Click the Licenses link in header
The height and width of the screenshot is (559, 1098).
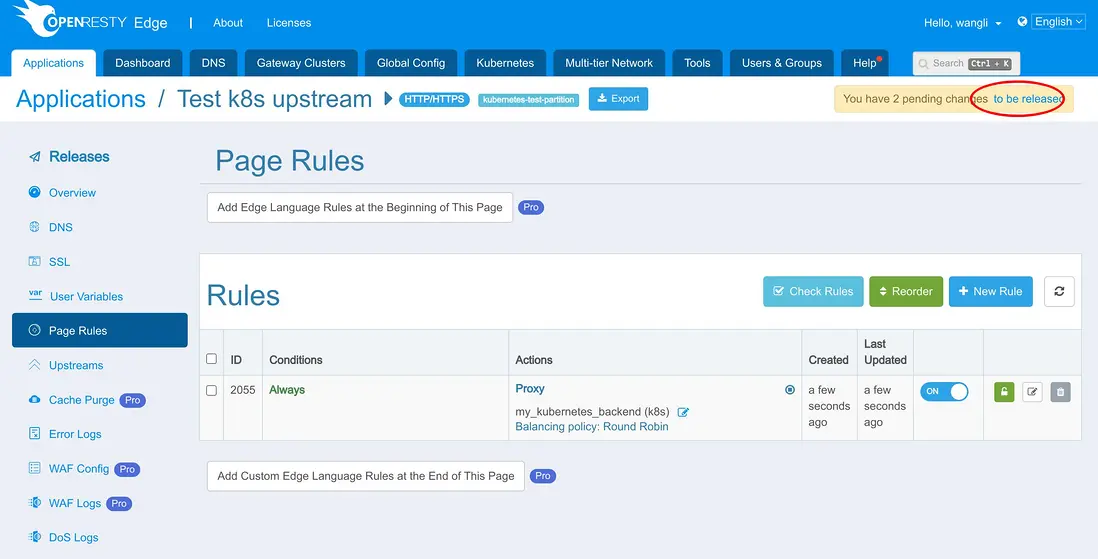[x=289, y=22]
